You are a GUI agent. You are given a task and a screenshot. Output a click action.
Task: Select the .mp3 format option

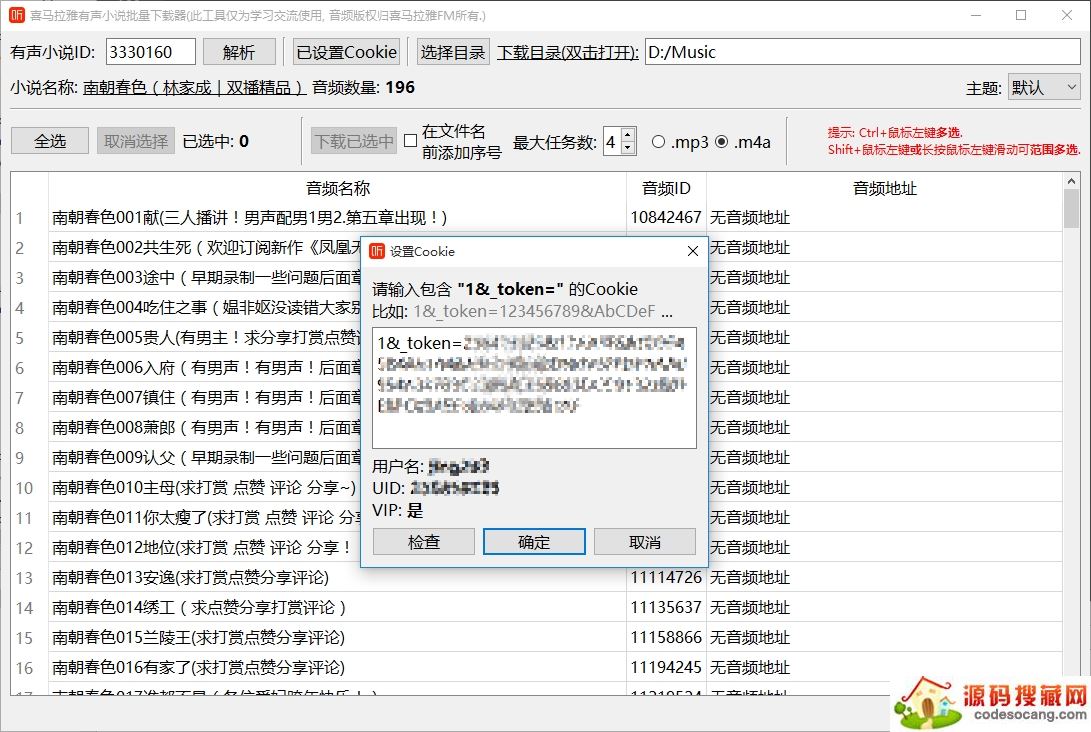(x=658, y=141)
